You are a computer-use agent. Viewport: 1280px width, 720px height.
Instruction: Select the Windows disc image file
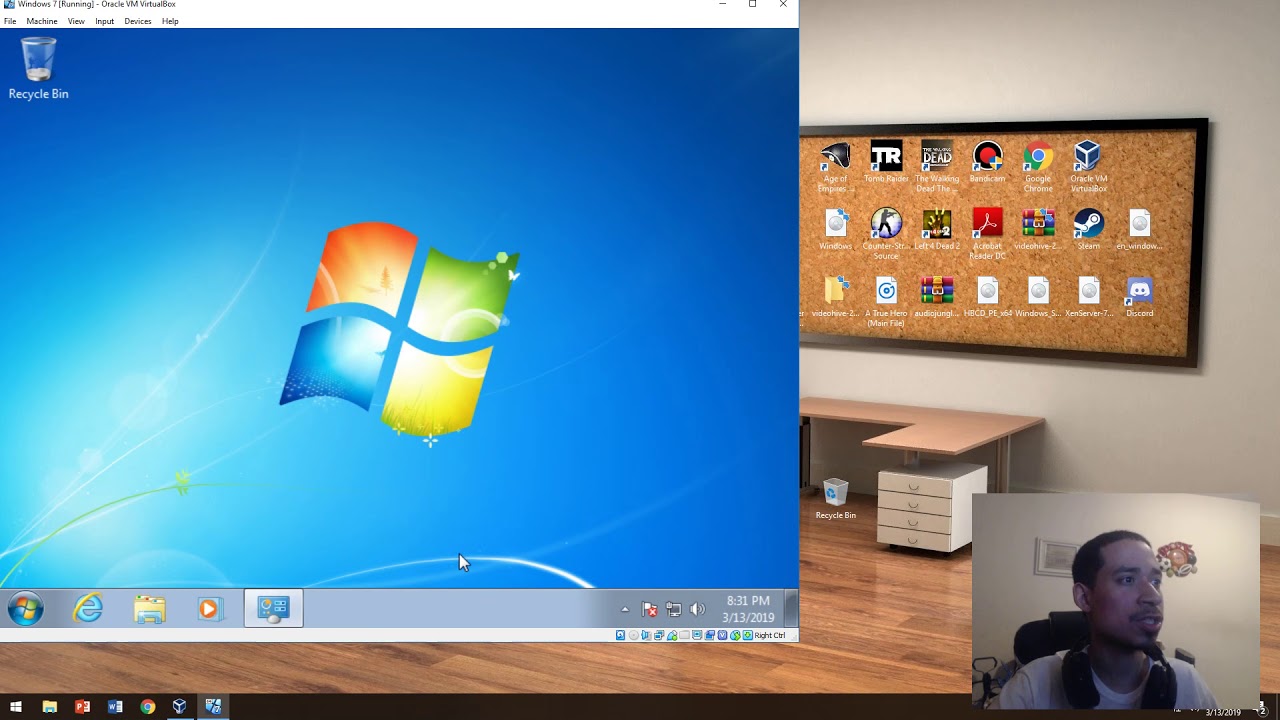click(x=835, y=229)
